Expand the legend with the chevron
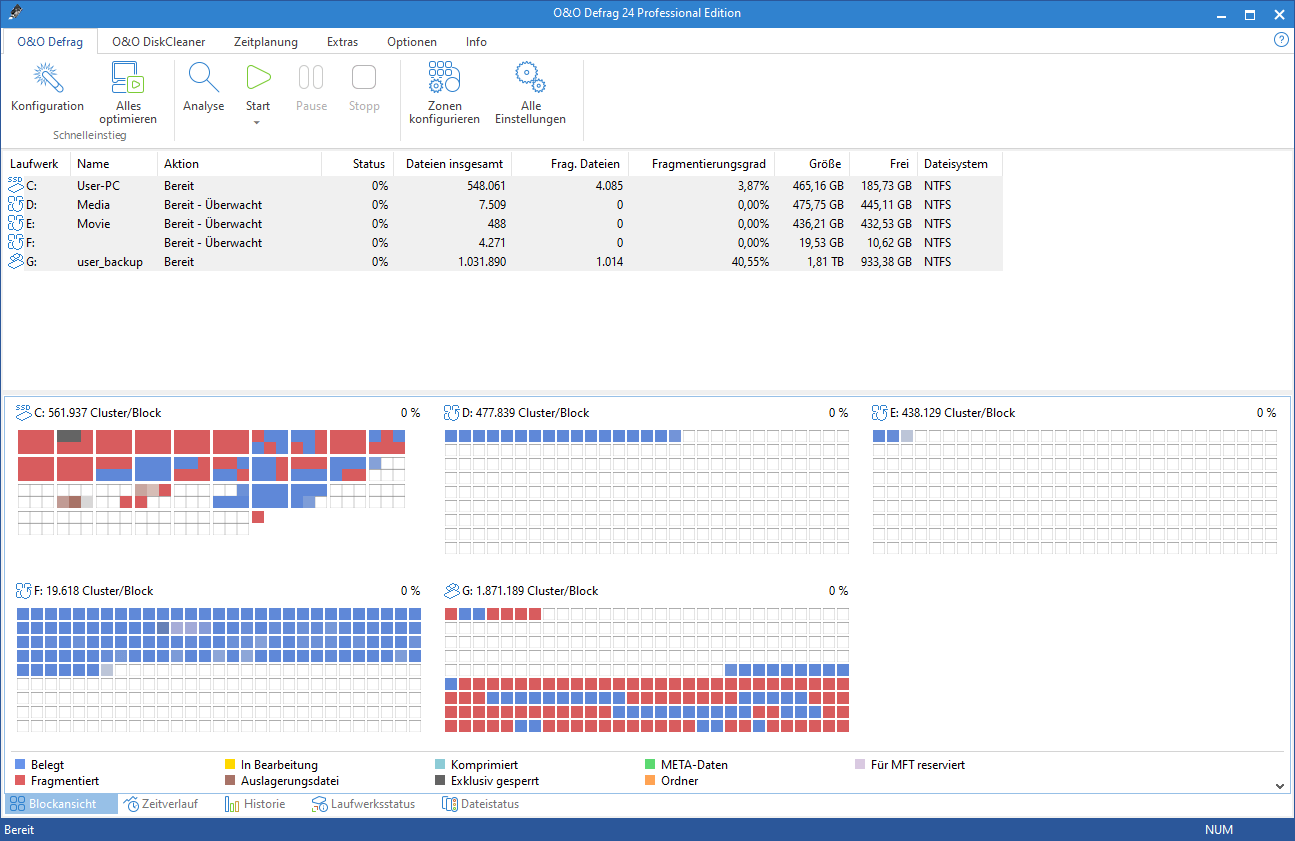 [1280, 786]
